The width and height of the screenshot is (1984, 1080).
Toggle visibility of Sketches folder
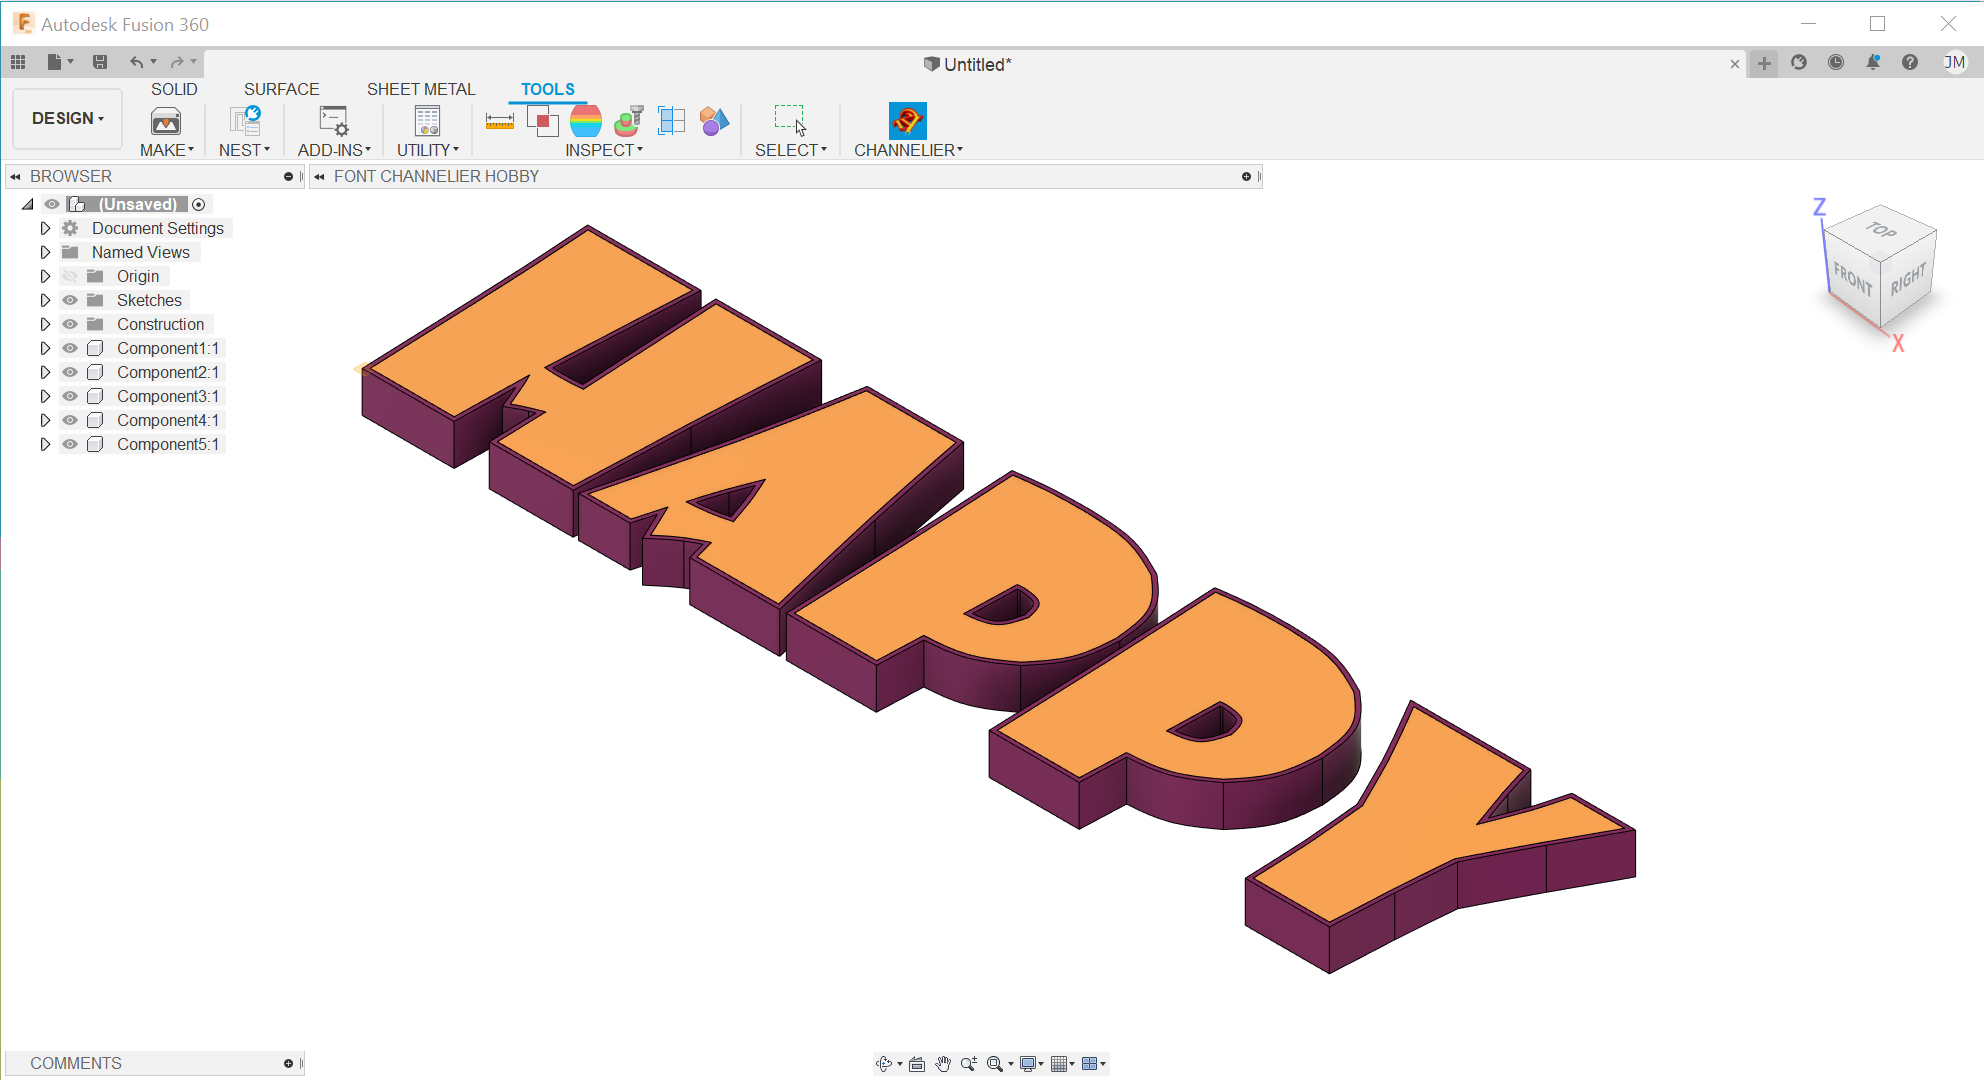70,300
